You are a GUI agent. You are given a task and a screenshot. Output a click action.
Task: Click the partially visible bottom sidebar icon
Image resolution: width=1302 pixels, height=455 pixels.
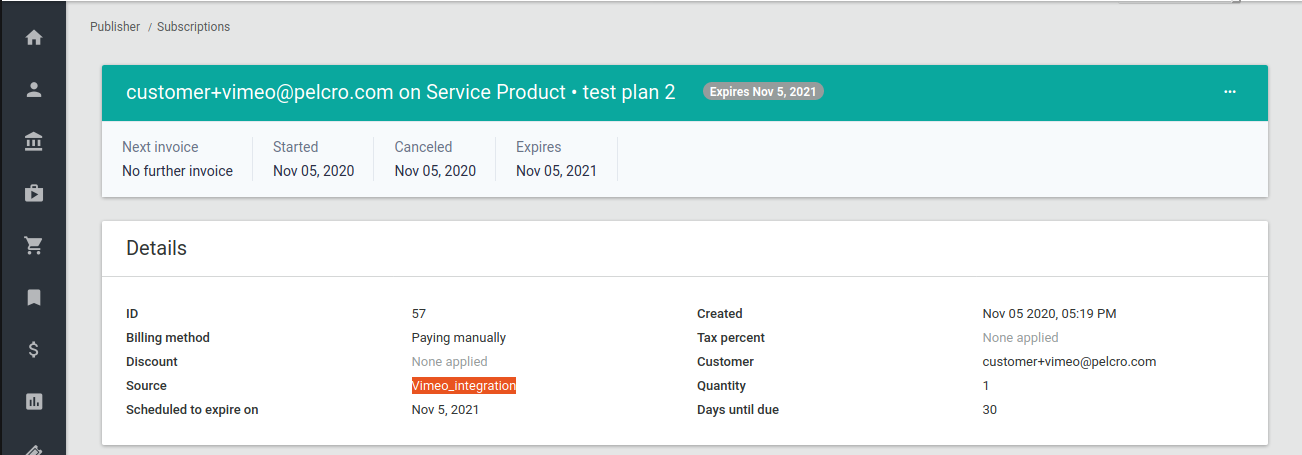[x=34, y=449]
